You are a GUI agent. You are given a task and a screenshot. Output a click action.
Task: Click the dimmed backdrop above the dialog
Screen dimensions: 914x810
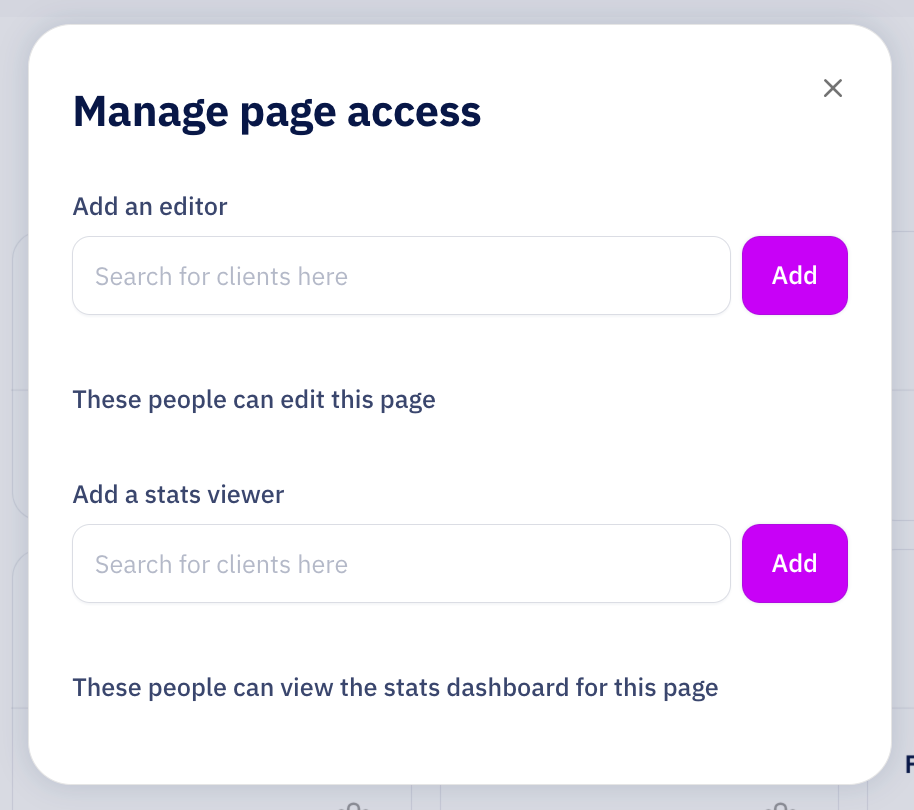coord(457,11)
